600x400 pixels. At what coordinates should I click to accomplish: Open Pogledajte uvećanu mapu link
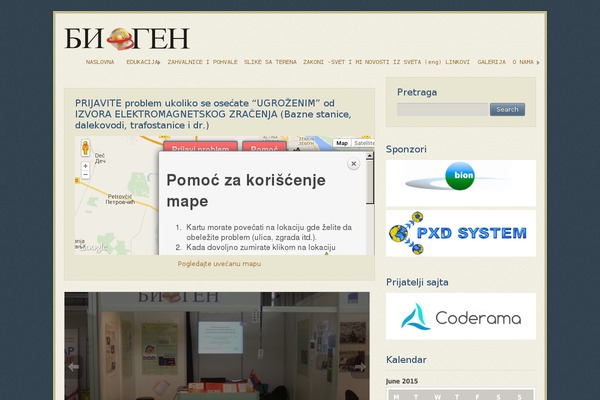(x=219, y=264)
